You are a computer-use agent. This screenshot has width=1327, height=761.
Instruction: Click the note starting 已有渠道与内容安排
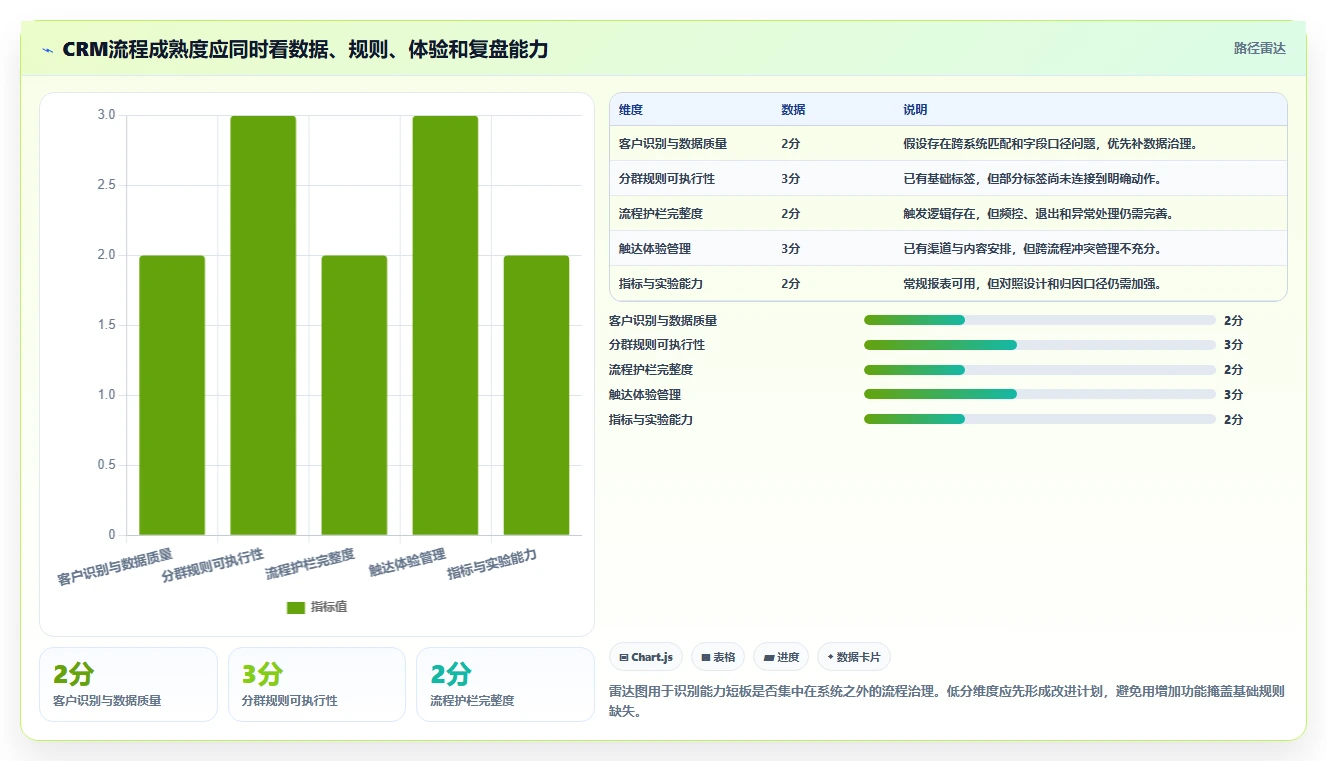pos(1032,249)
